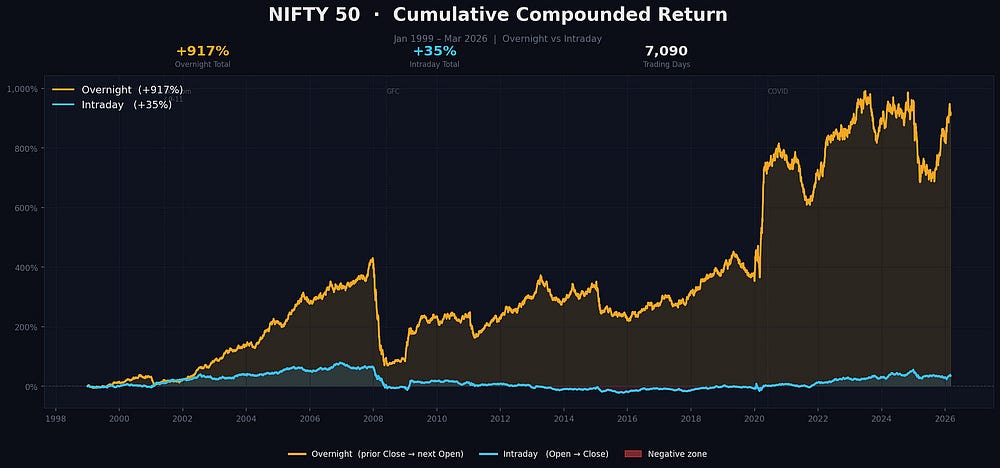Click the '2022' x-axis label
The width and height of the screenshot is (1000, 468).
818,419
